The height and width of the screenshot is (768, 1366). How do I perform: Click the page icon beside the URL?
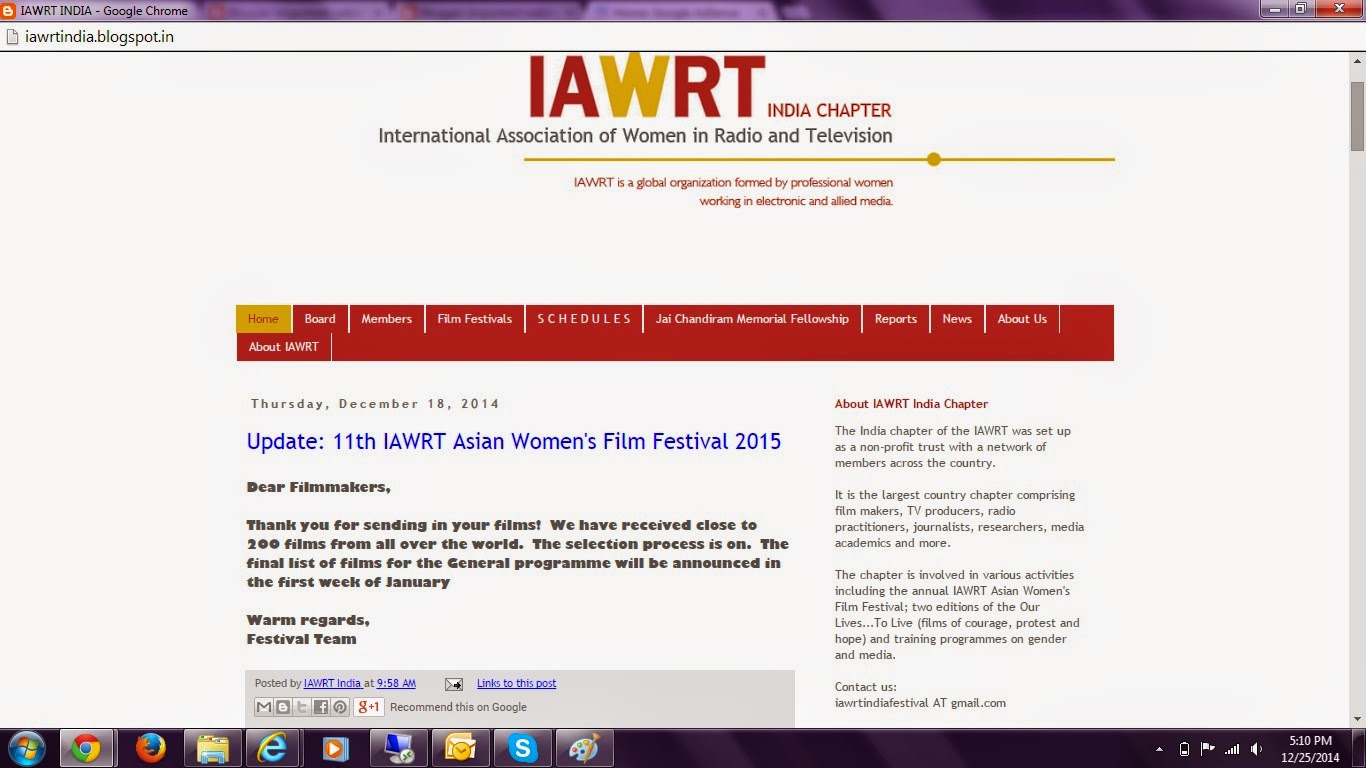pos(12,37)
